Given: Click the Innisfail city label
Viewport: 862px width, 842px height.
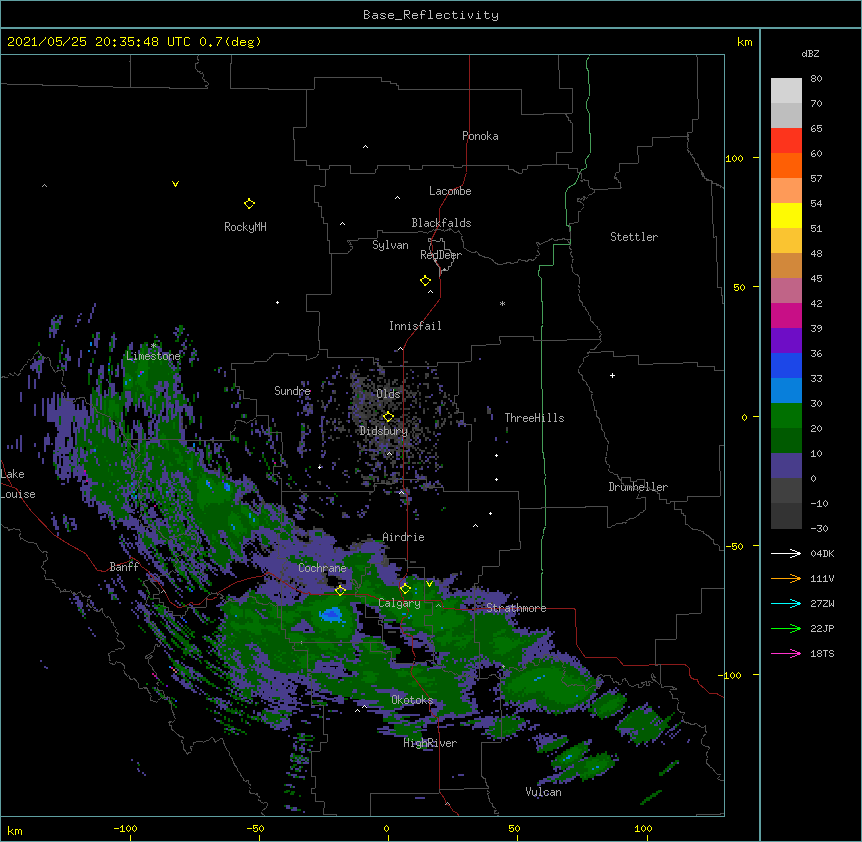Looking at the screenshot, I should click(x=415, y=326).
